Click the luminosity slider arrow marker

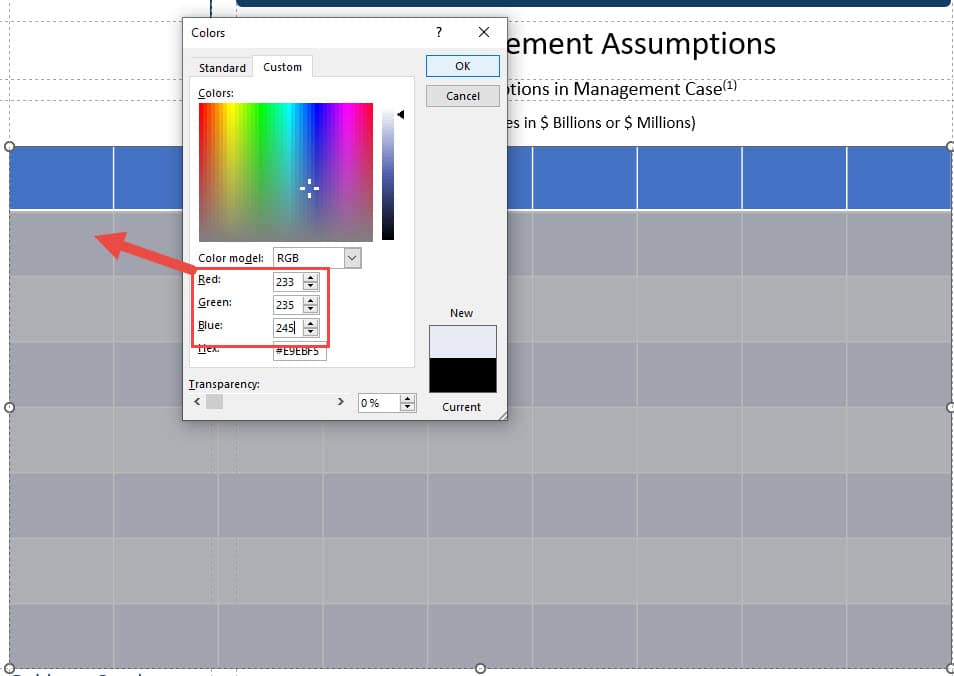[401, 114]
